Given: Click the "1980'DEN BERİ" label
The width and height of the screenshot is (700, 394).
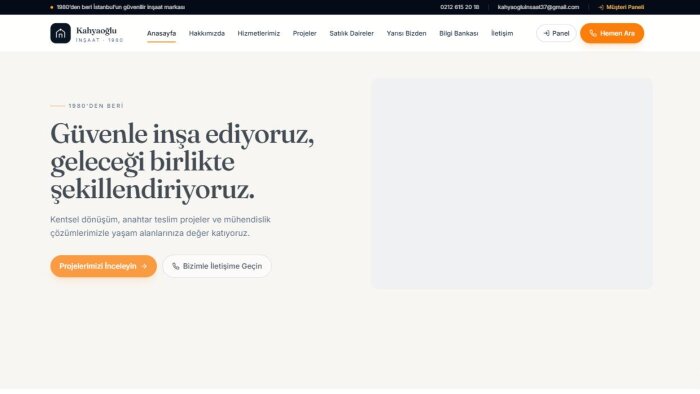Looking at the screenshot, I should (96, 106).
